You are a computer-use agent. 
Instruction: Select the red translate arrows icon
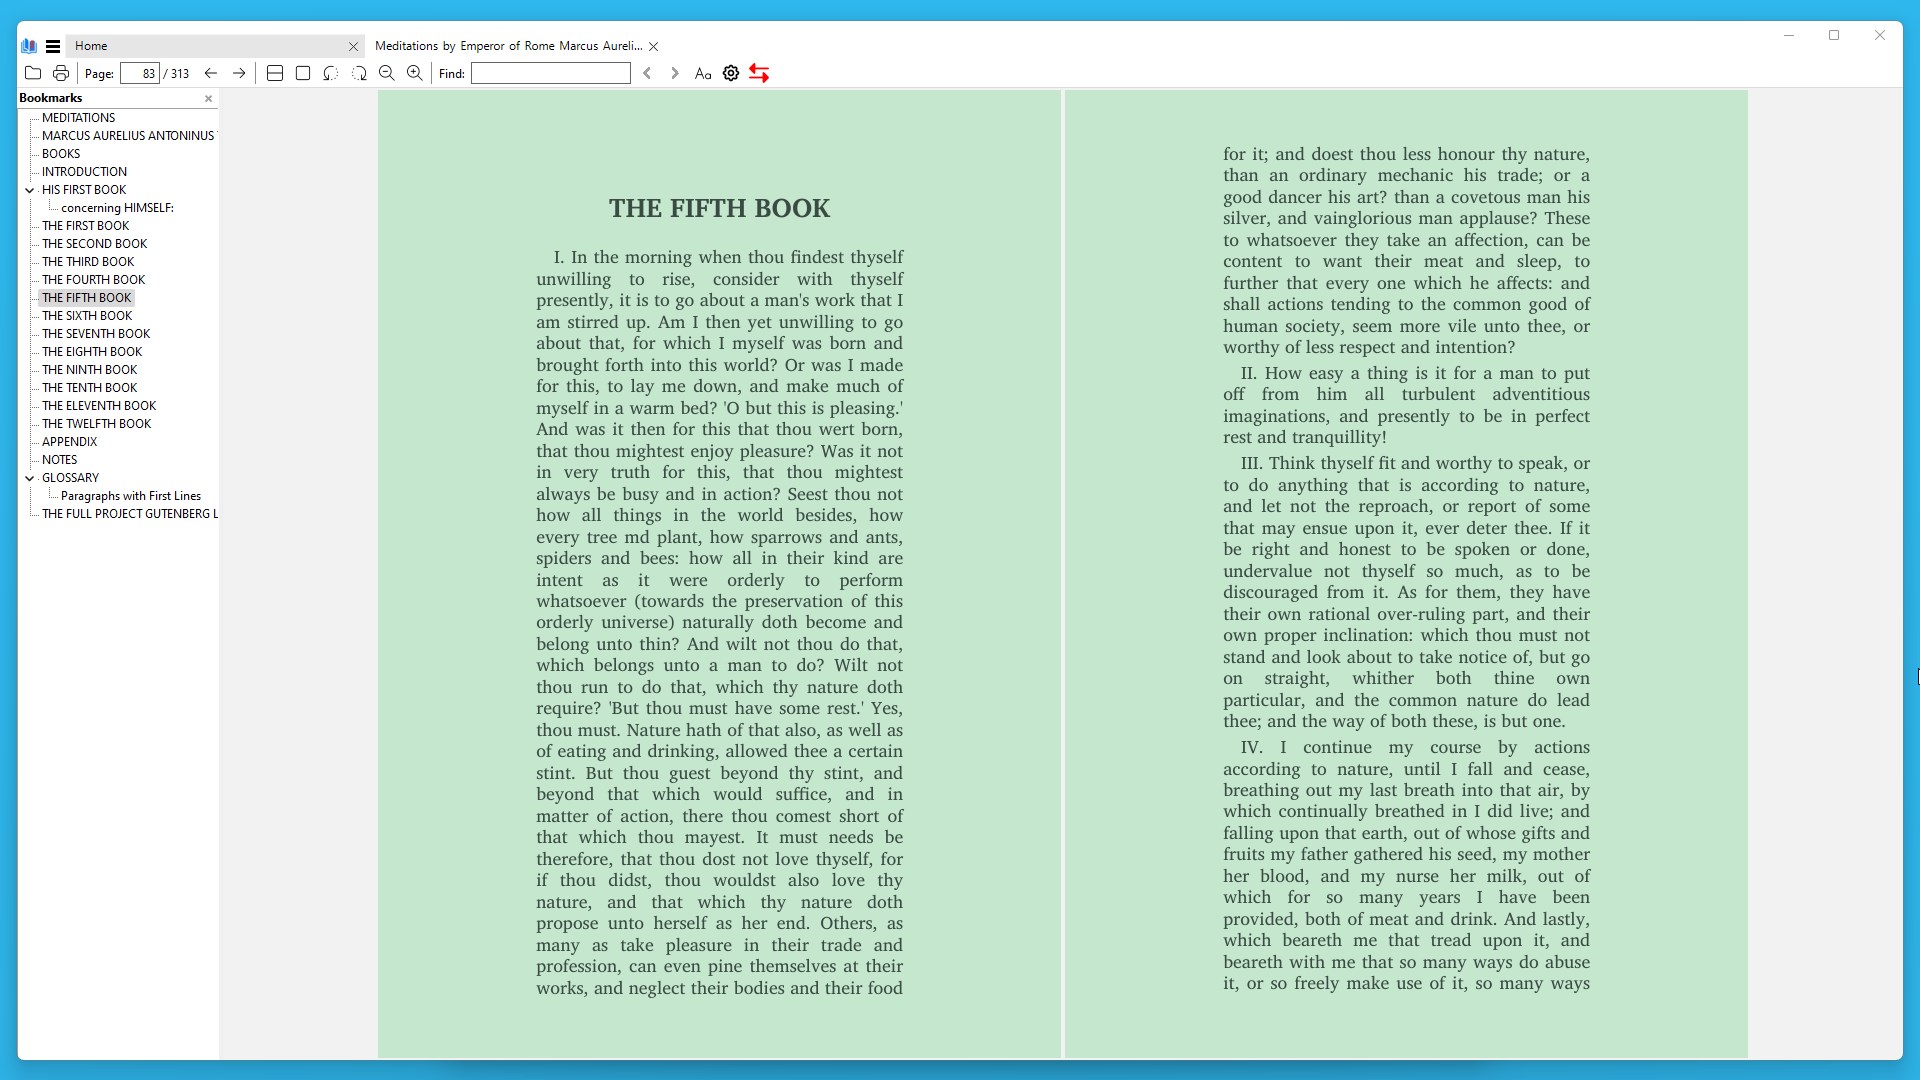tap(760, 73)
